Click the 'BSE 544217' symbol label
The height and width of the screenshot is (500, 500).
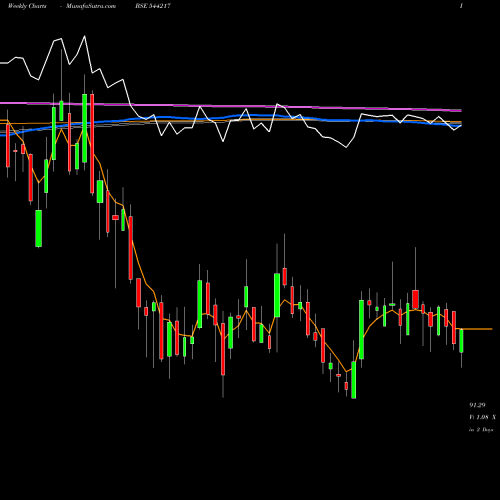pyautogui.click(x=153, y=6)
